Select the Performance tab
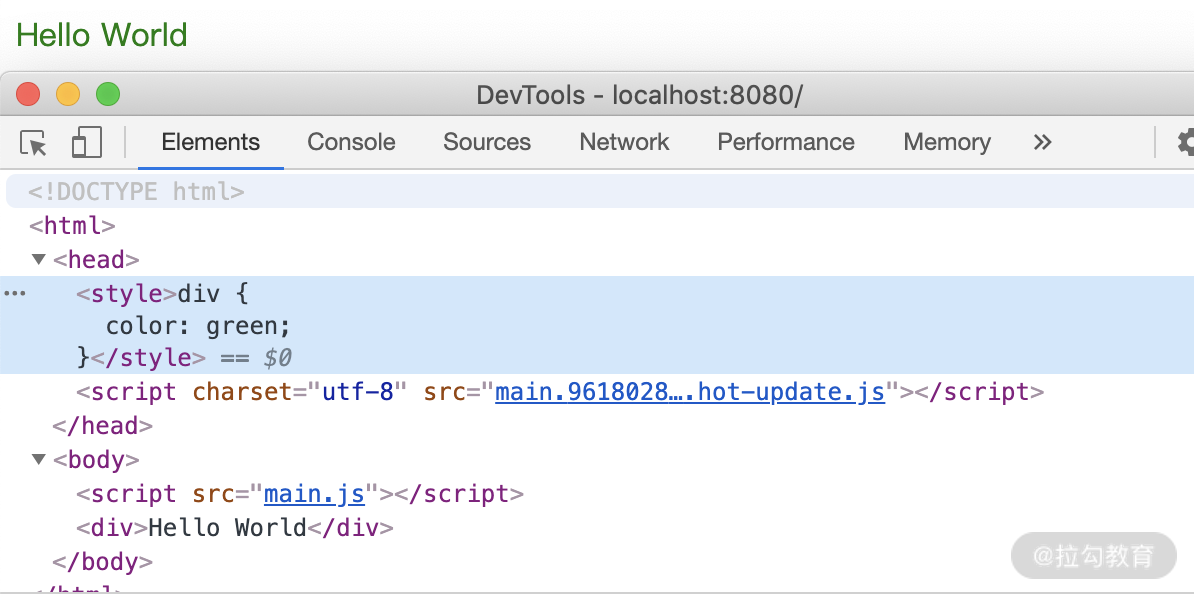 786,143
